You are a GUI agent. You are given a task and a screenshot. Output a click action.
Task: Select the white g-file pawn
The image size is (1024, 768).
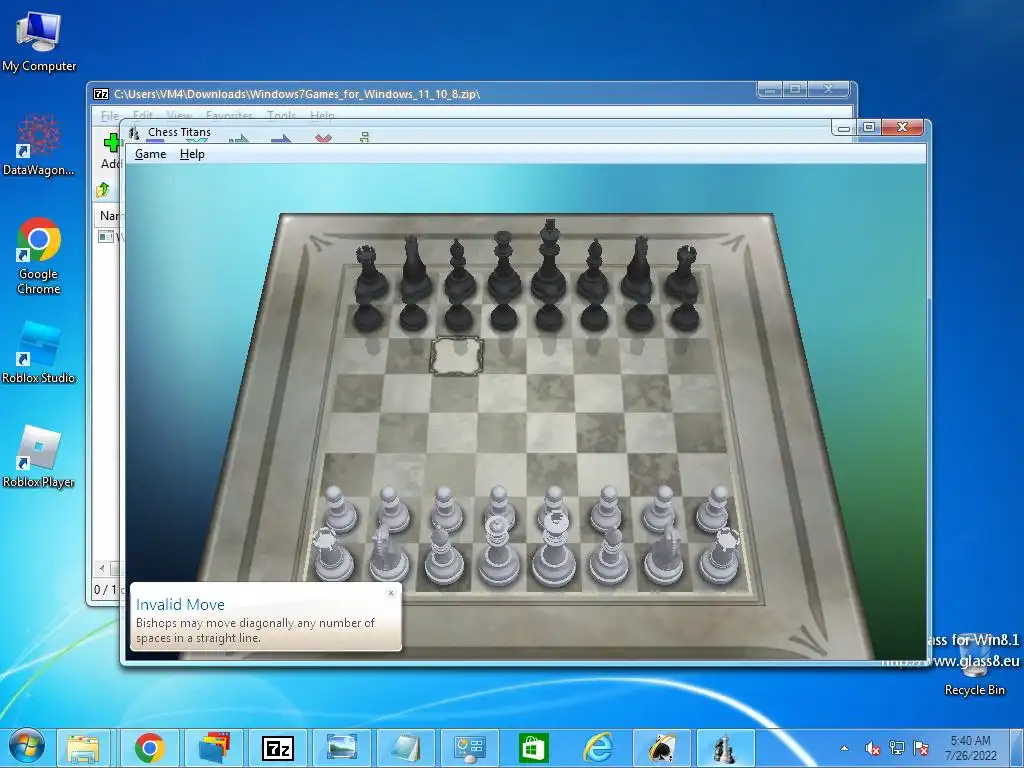point(660,509)
